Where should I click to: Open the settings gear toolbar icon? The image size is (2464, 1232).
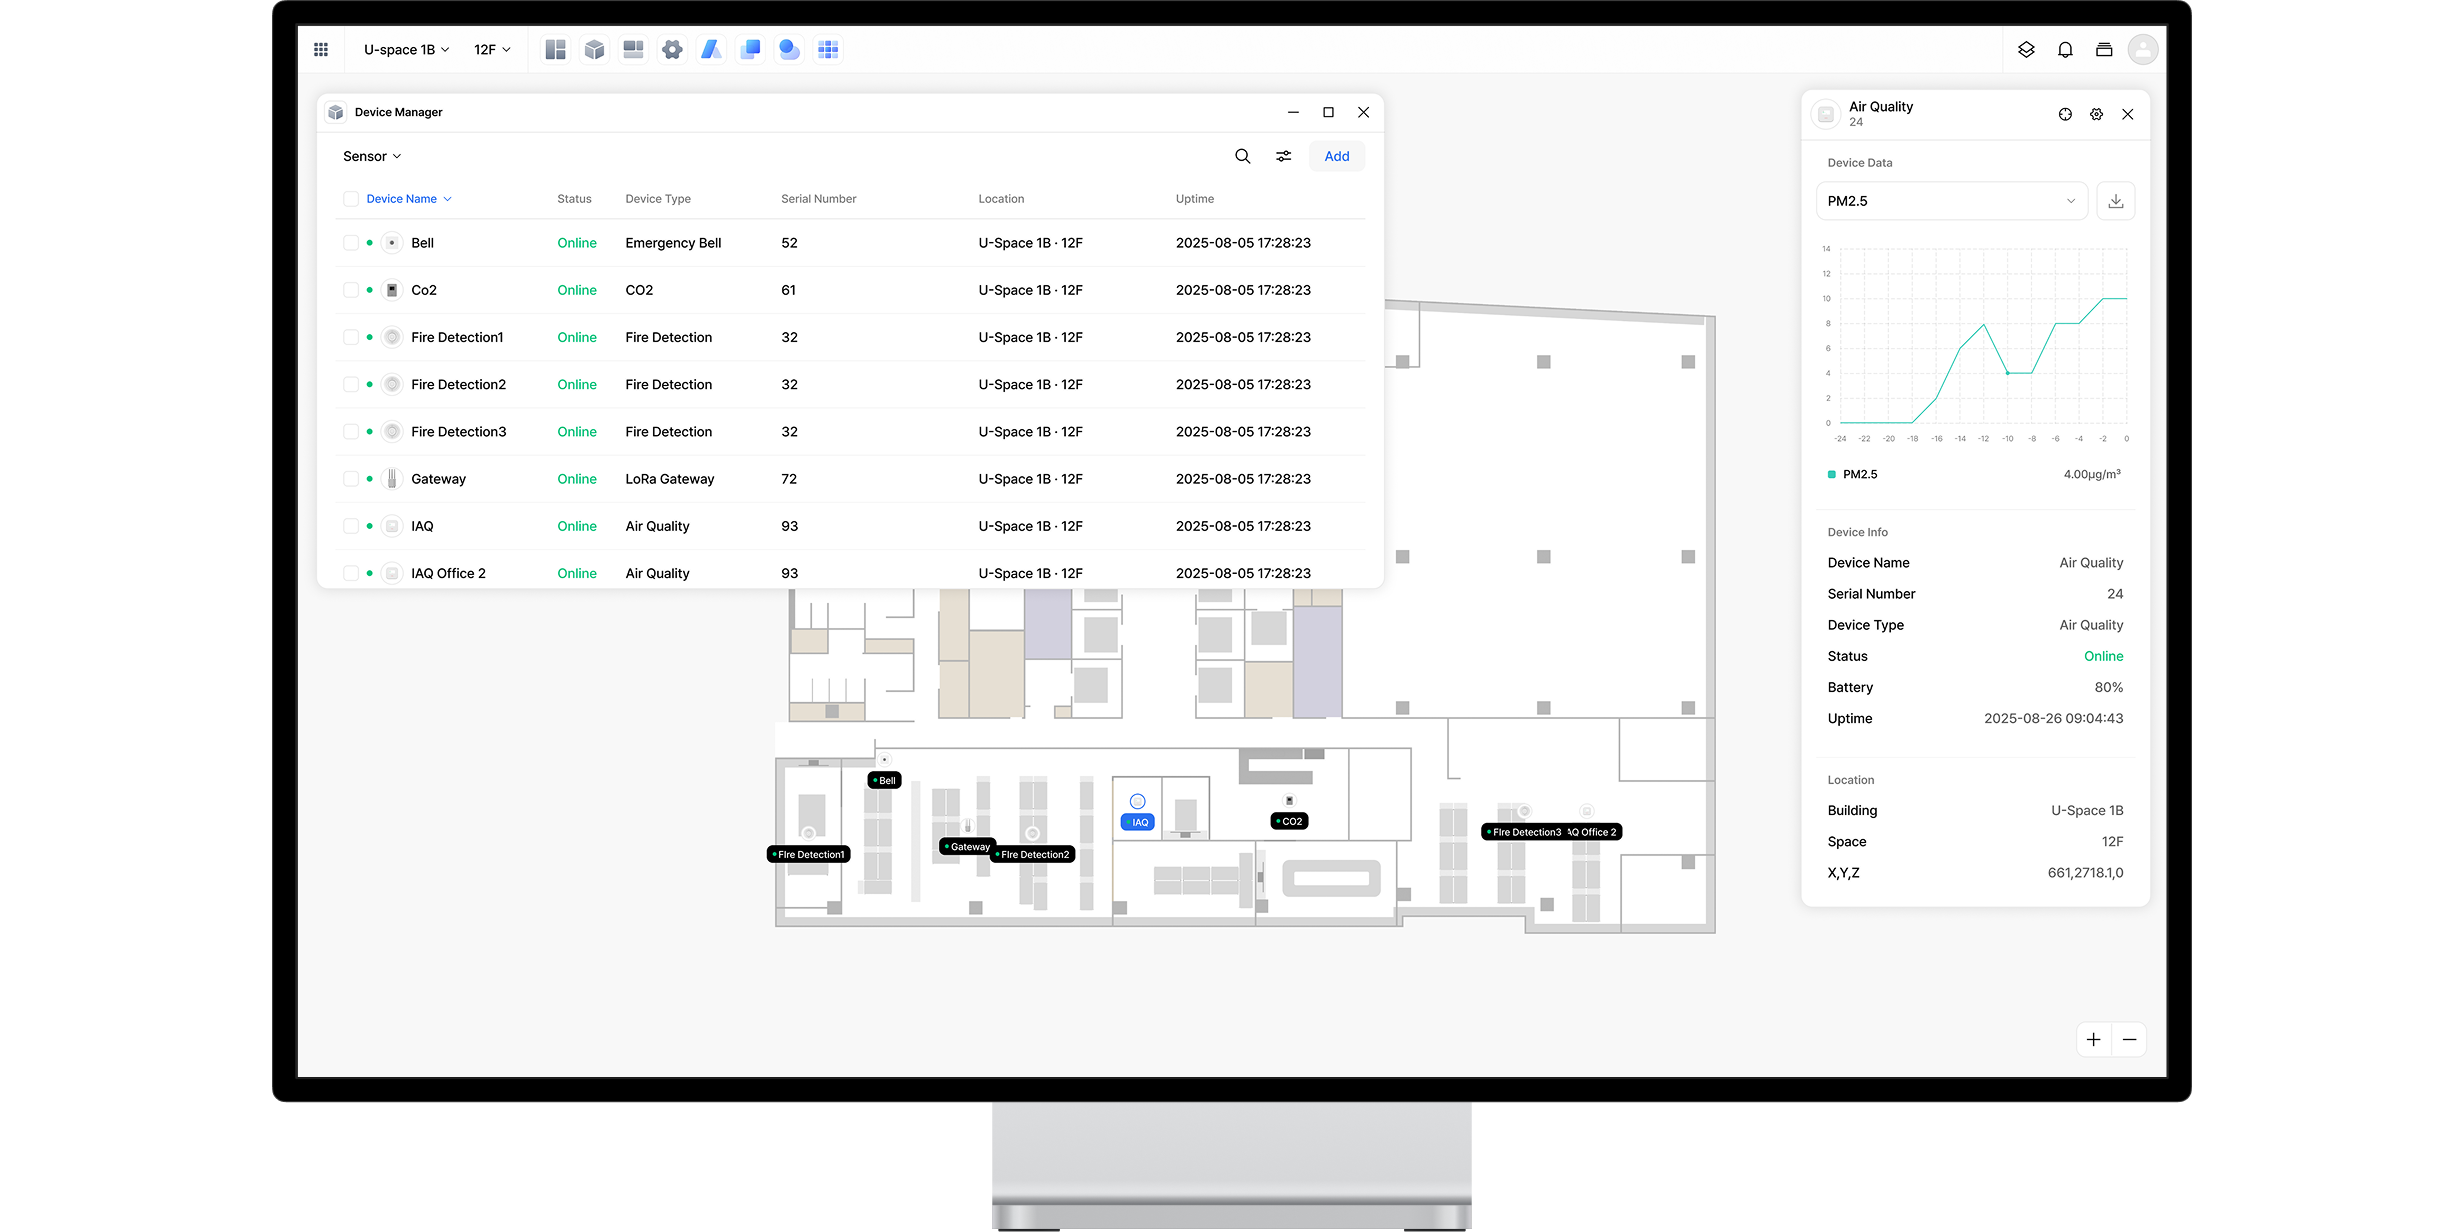[x=672, y=49]
